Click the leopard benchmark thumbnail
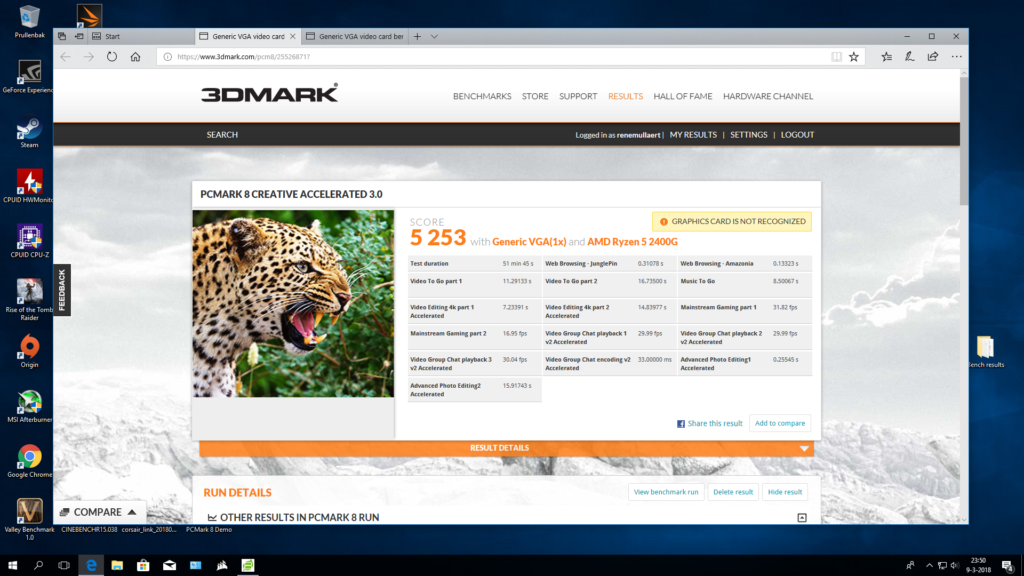This screenshot has height=576, width=1024. click(293, 304)
